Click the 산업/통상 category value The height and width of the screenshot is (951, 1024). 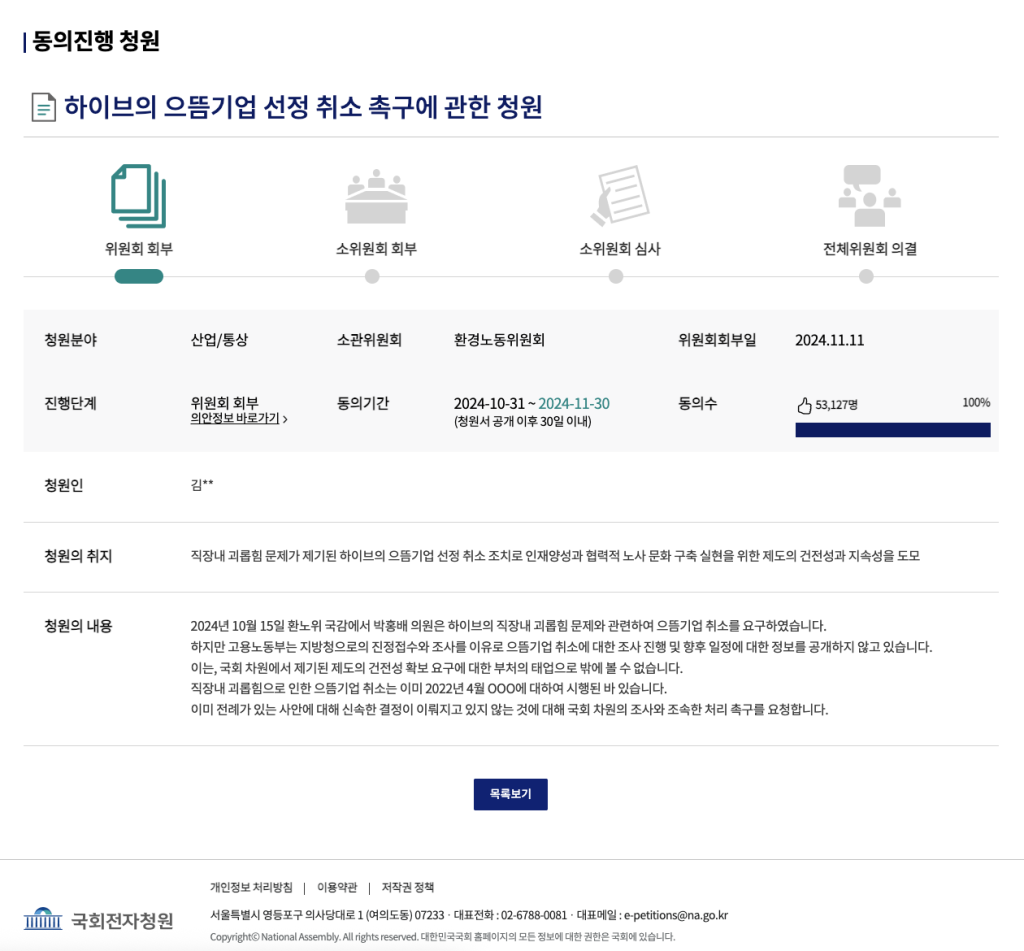point(219,340)
